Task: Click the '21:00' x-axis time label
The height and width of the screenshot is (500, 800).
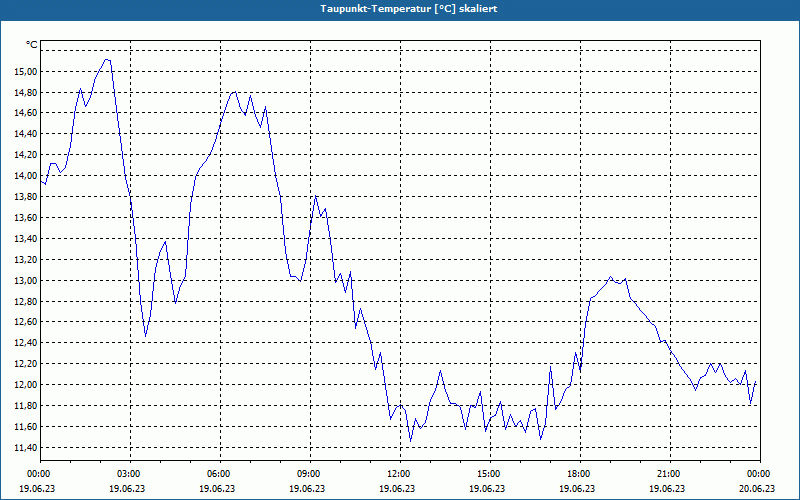Action: 670,473
